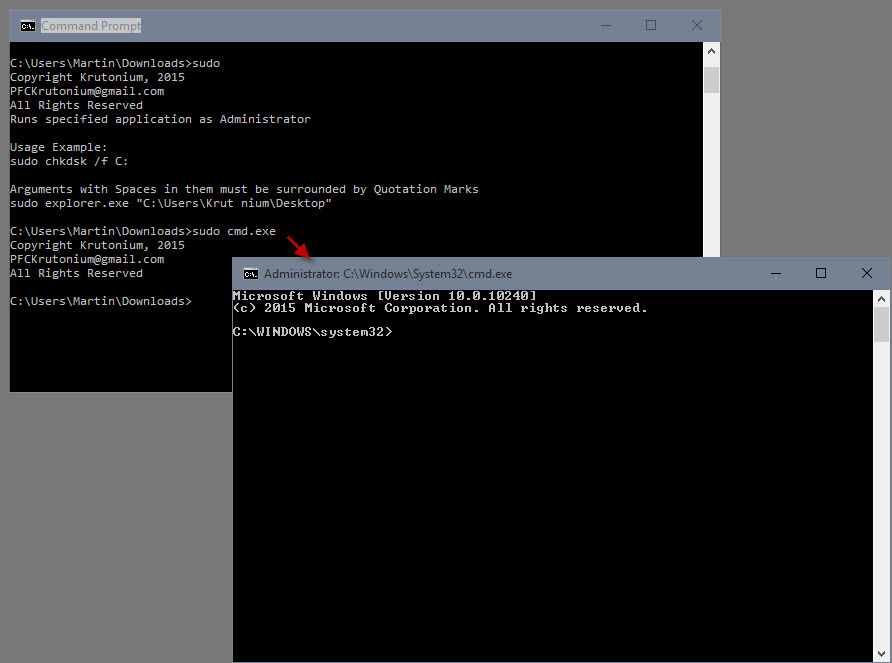The image size is (892, 663).
Task: Minimize the background Command Prompt window
Action: point(606,26)
